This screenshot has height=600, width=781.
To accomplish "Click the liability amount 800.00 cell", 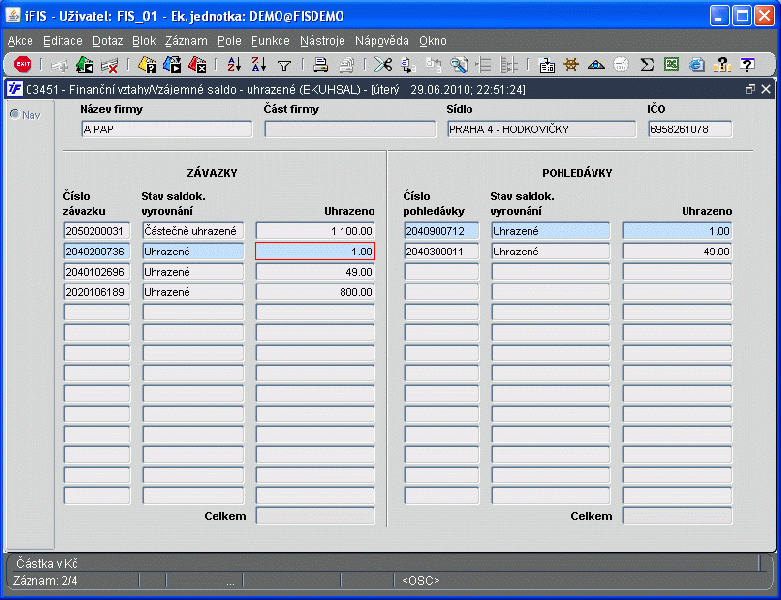I will 315,292.
